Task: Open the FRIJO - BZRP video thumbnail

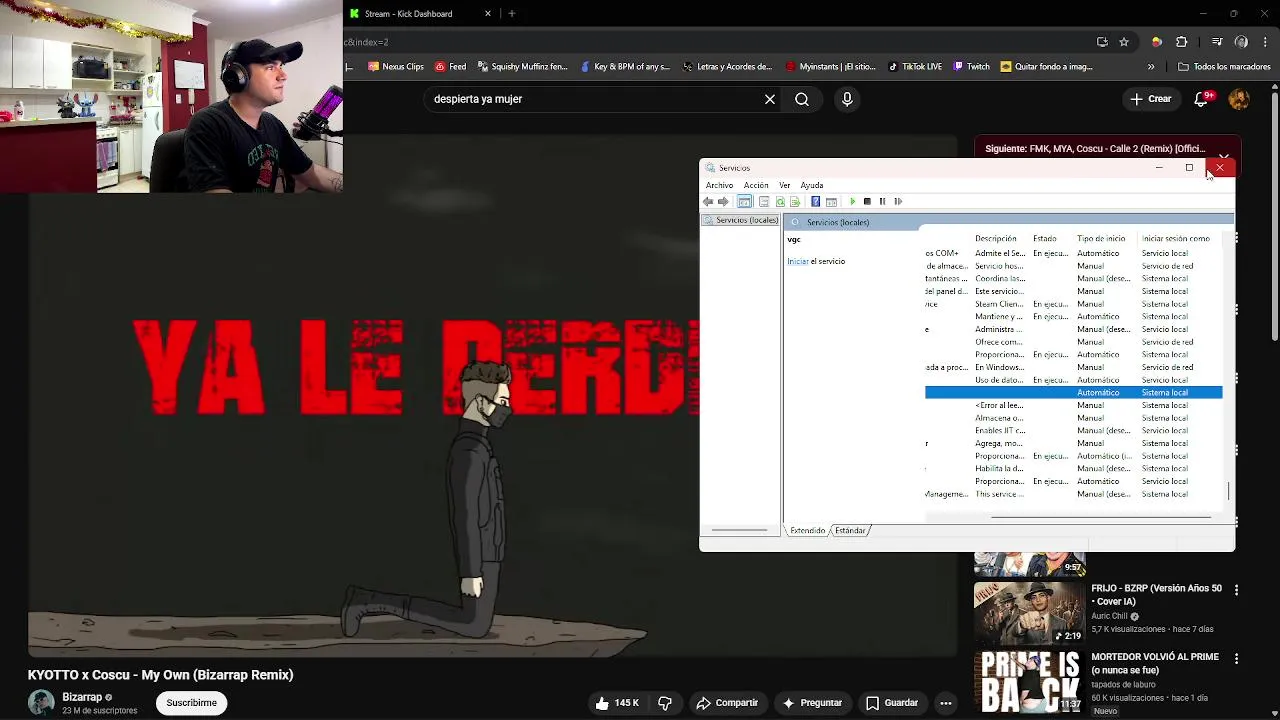Action: tap(1029, 614)
